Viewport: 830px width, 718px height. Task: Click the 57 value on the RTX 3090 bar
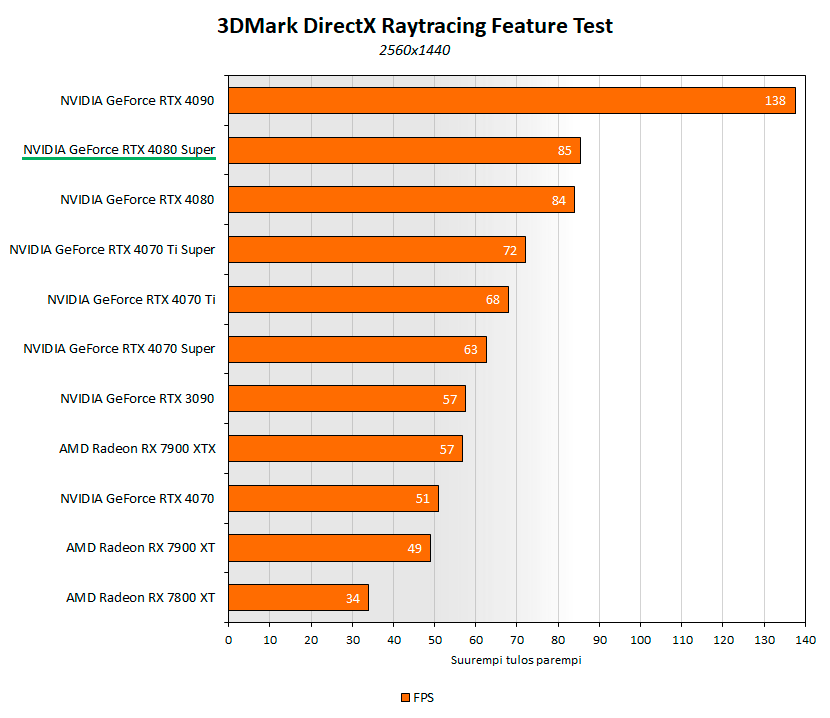pos(449,399)
